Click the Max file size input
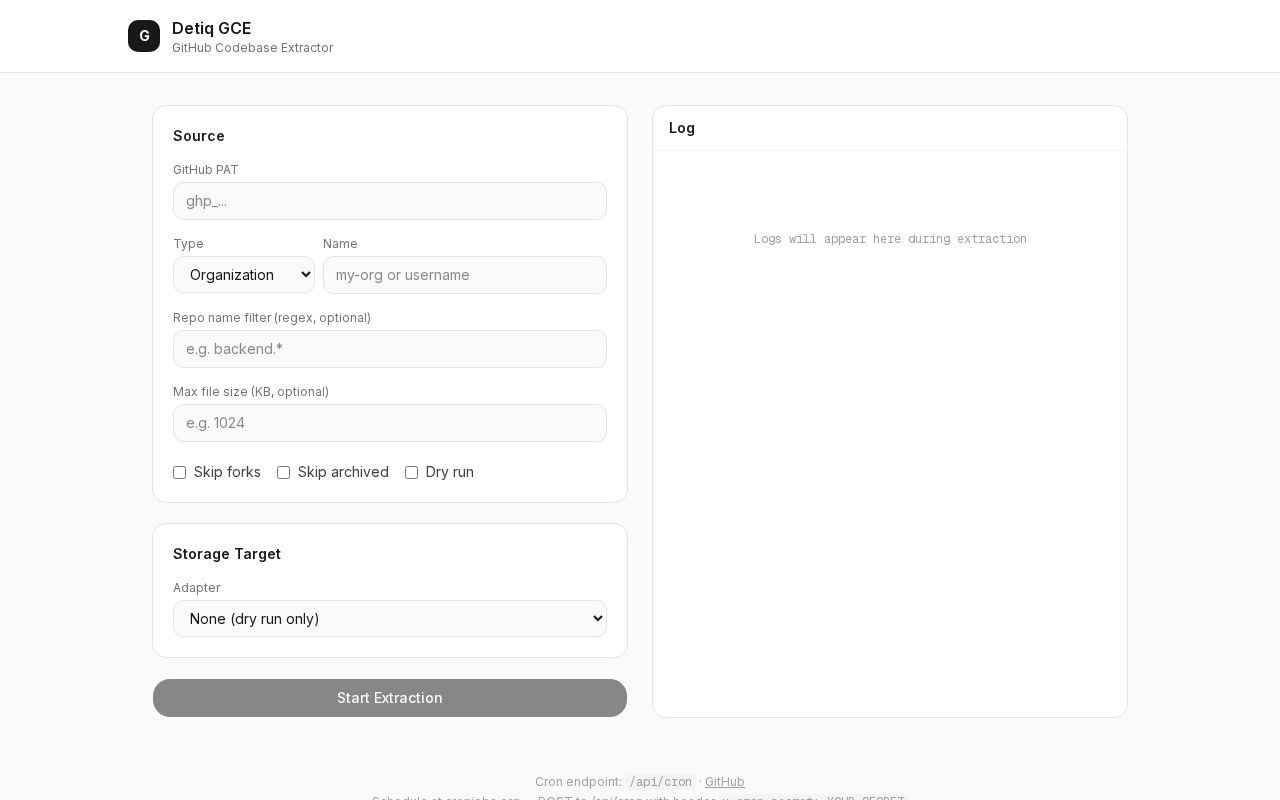 pyautogui.click(x=390, y=423)
